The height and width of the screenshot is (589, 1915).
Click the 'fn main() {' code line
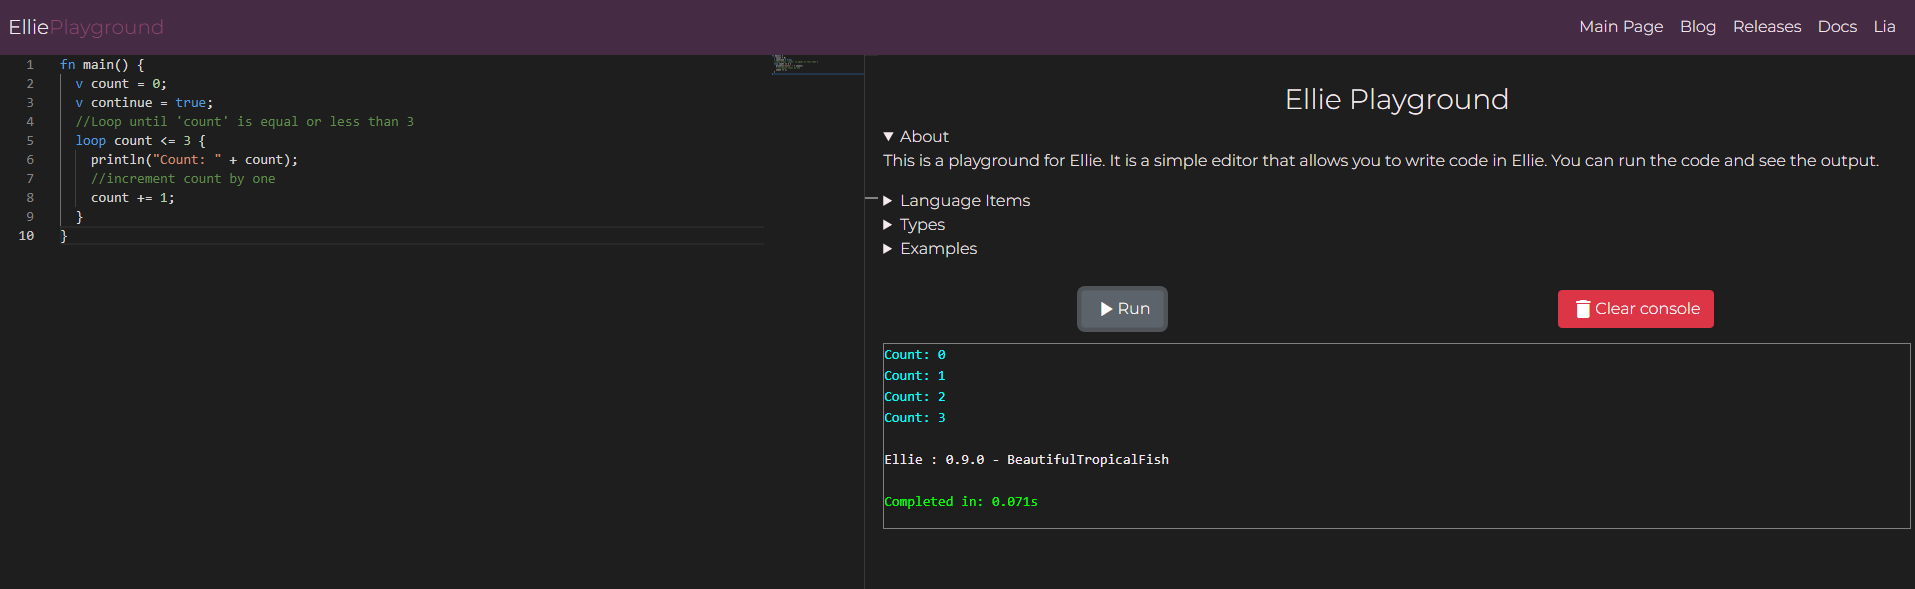pos(102,65)
